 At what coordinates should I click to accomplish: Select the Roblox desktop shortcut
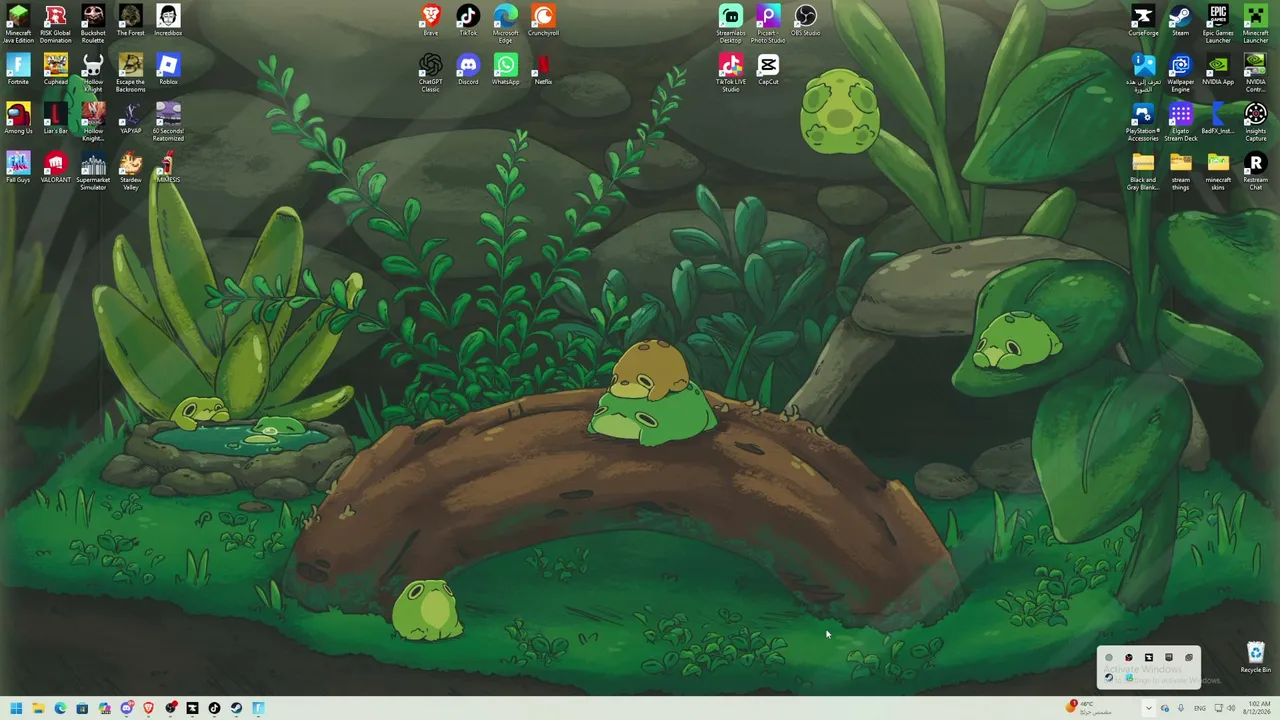[x=168, y=69]
